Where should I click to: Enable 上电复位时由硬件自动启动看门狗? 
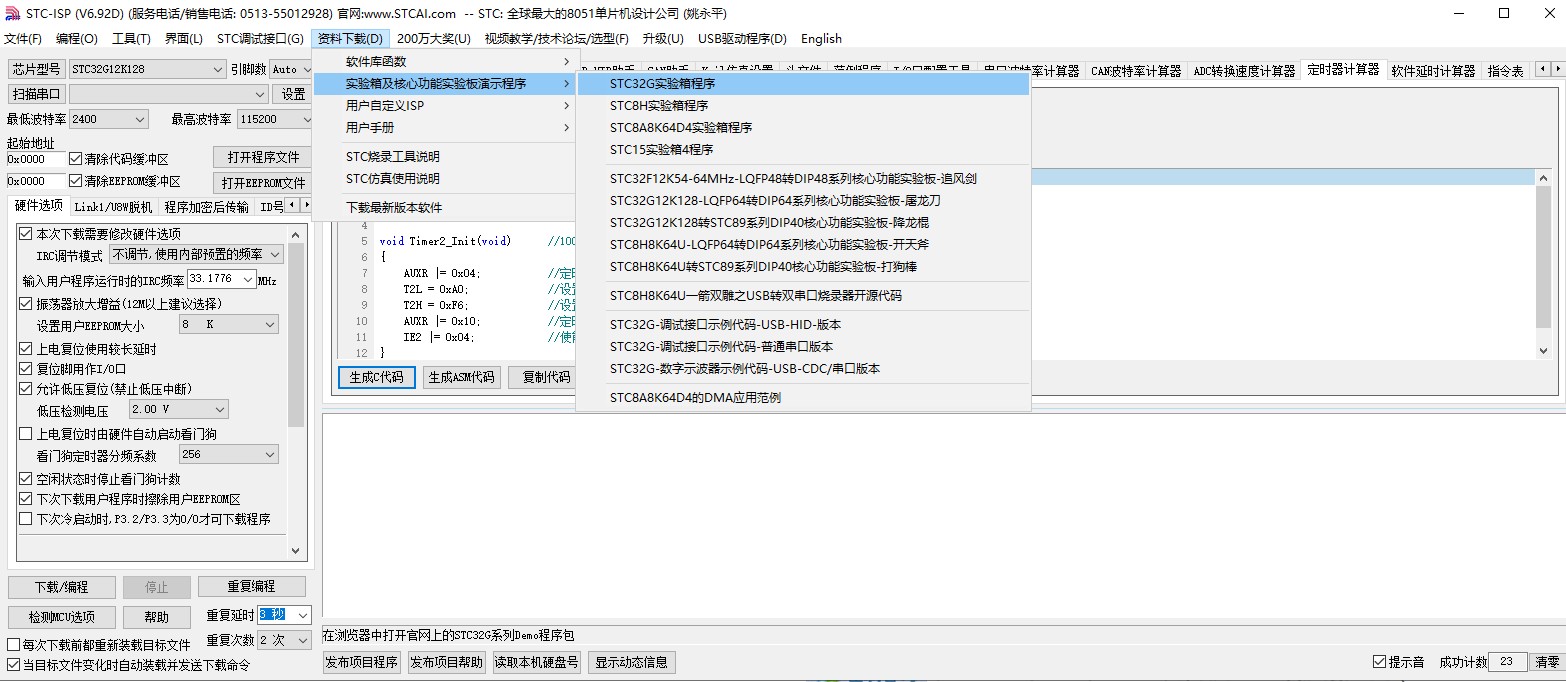pos(26,434)
